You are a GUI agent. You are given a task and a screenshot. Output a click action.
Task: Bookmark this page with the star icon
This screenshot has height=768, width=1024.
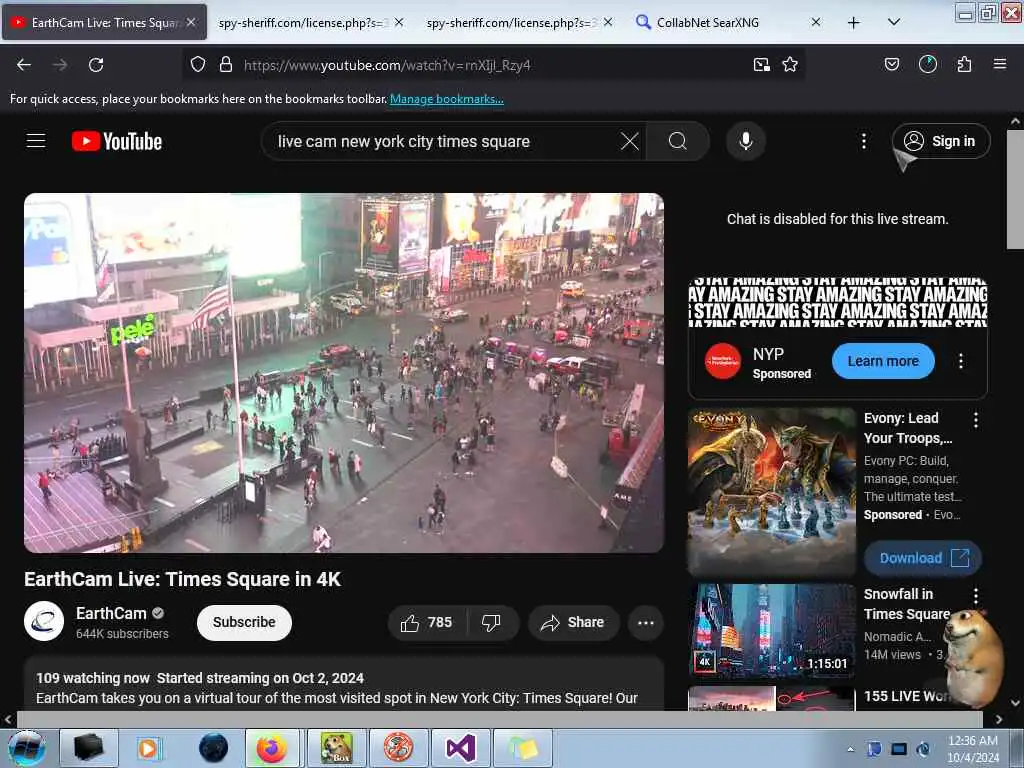click(790, 65)
